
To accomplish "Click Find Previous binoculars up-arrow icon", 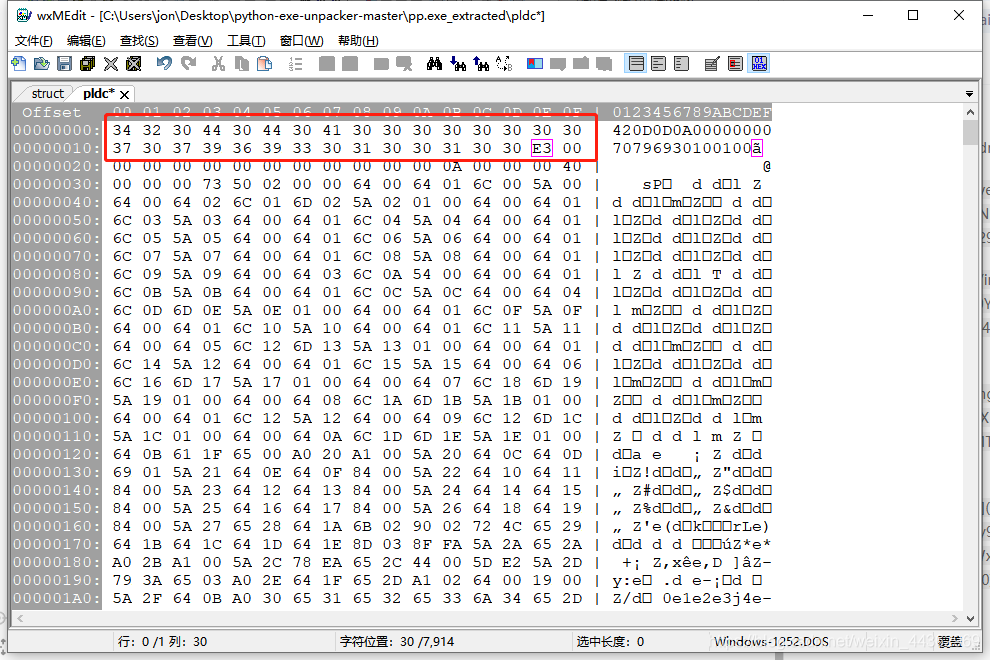I will coord(481,64).
